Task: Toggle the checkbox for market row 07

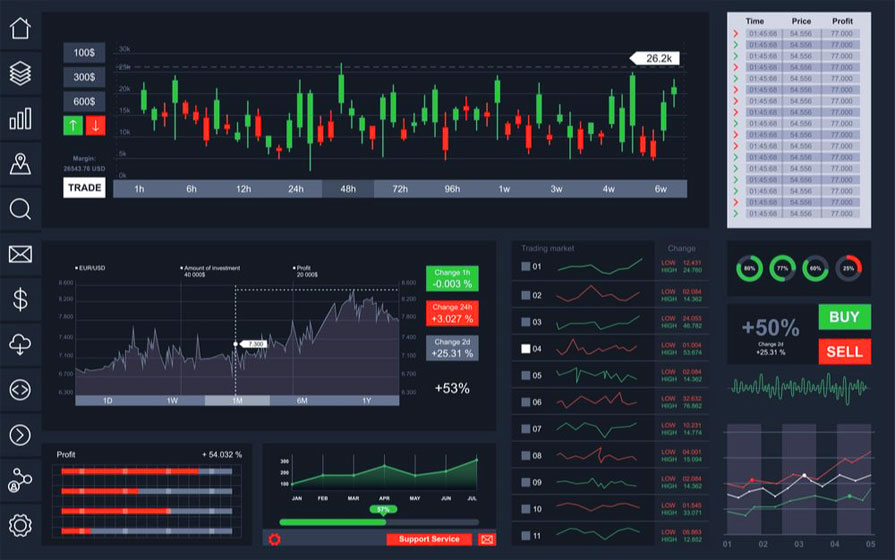Action: coord(526,429)
